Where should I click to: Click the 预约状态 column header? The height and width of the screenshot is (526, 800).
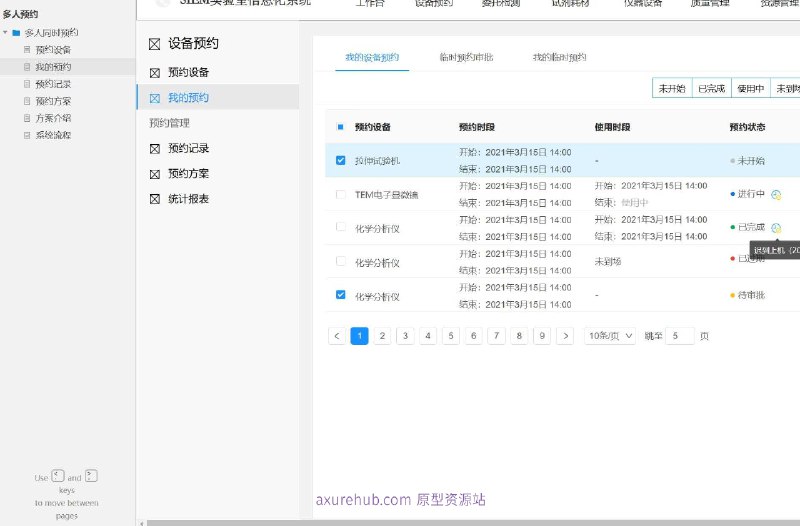click(x=747, y=127)
